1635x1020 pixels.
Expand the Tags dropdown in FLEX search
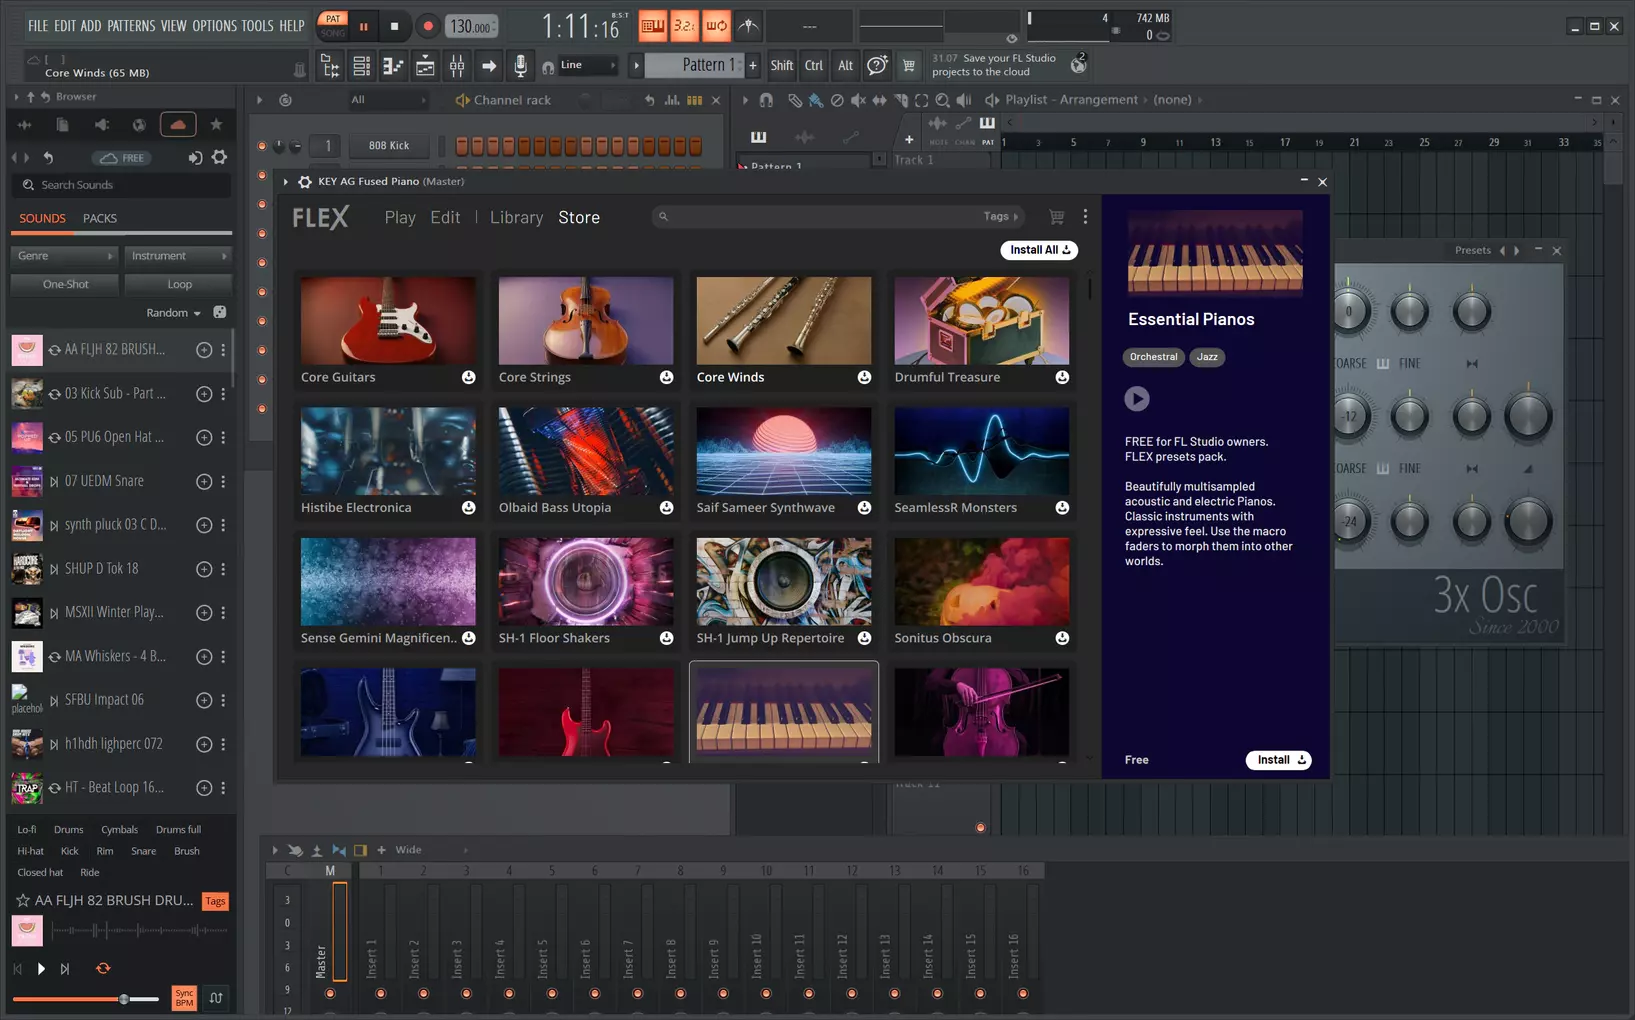point(1001,216)
